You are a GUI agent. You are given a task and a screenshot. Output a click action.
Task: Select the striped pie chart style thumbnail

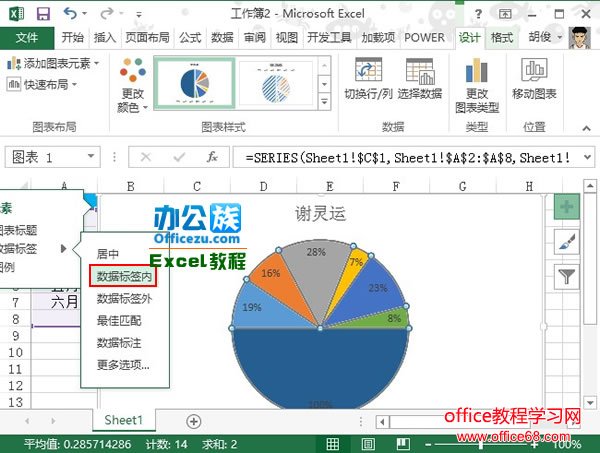276,83
